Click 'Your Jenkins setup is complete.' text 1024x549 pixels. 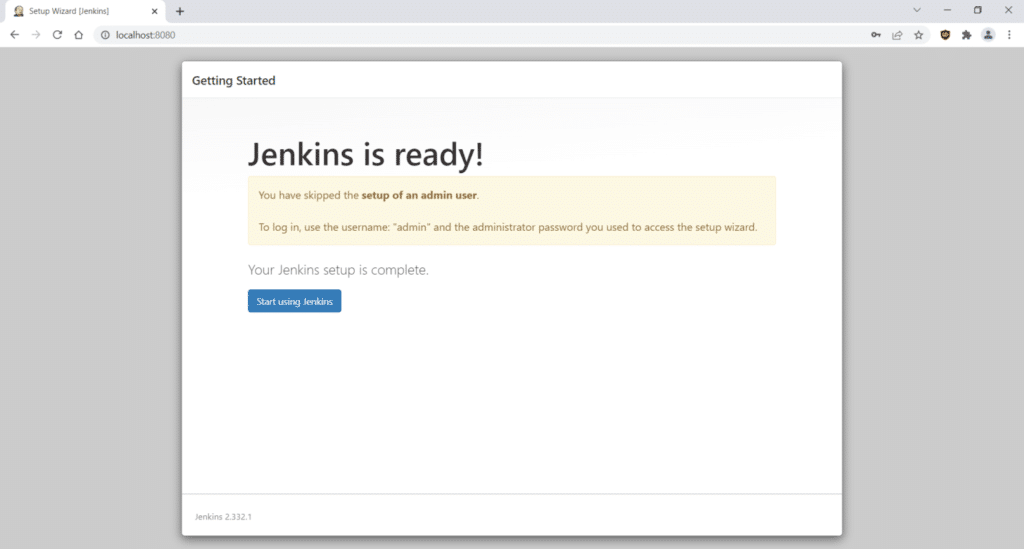(338, 270)
